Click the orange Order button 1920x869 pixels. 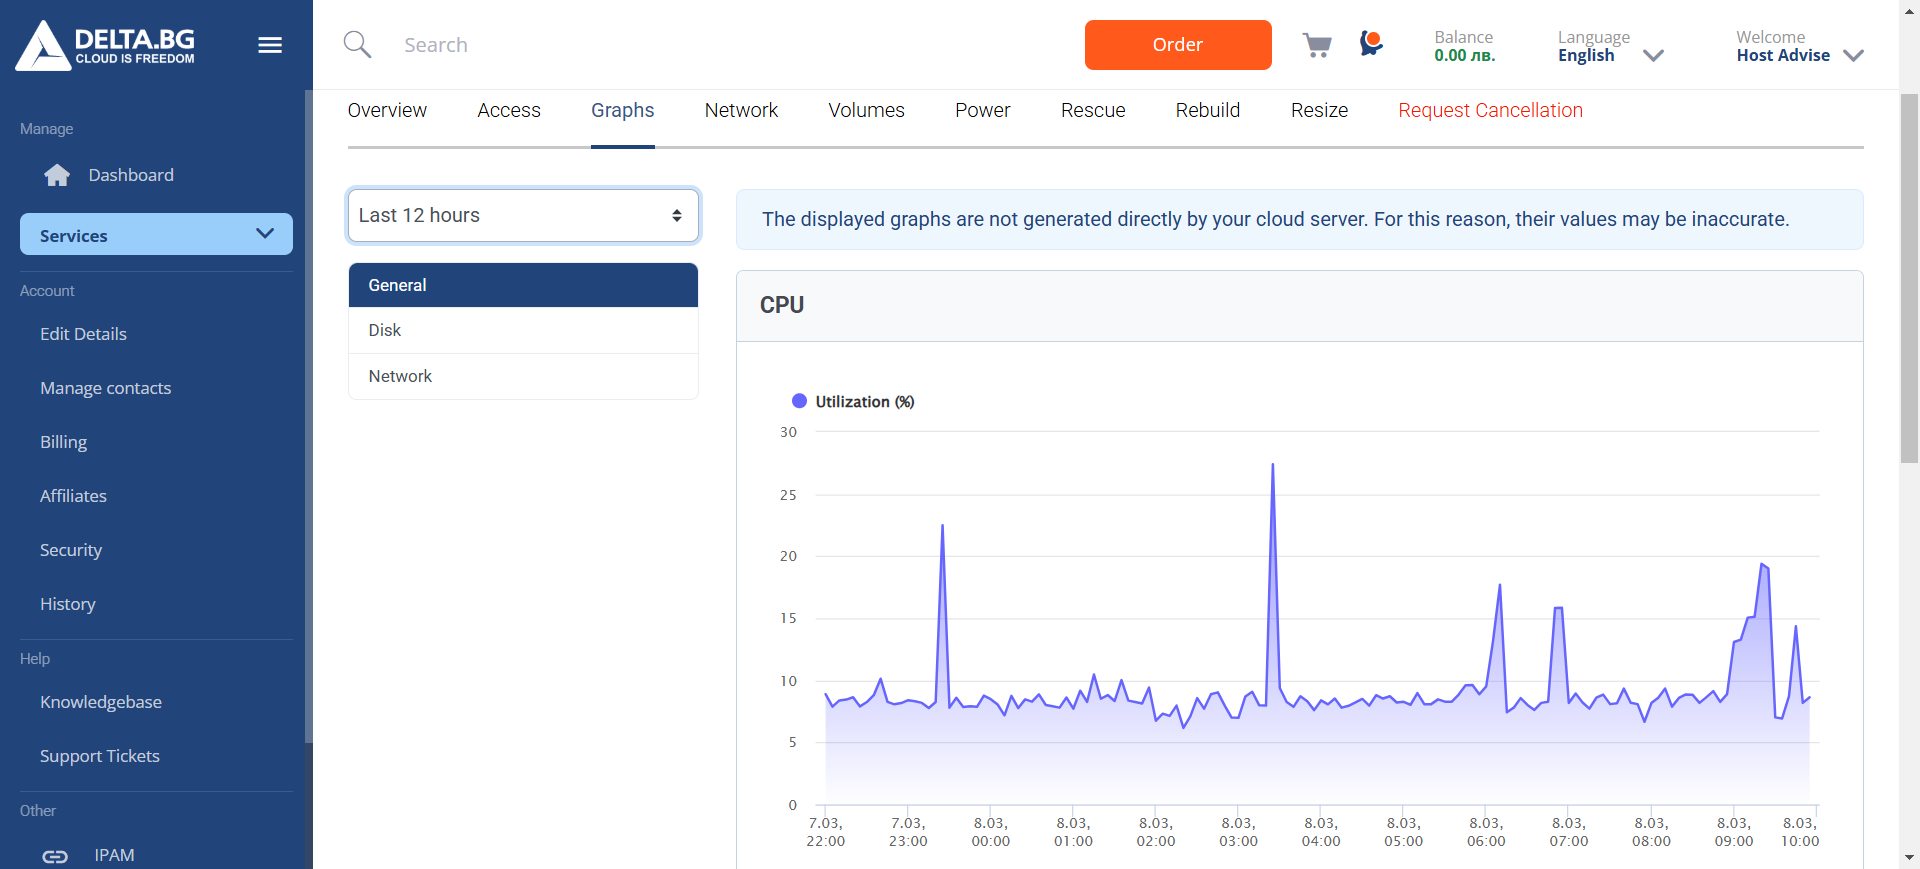(1178, 45)
